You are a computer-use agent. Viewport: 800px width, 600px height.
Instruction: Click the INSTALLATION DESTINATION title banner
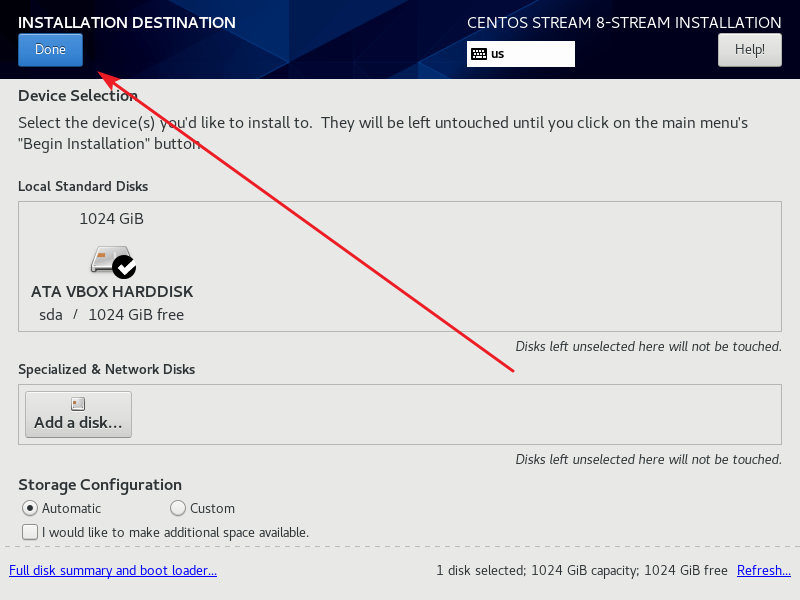pyautogui.click(x=127, y=22)
